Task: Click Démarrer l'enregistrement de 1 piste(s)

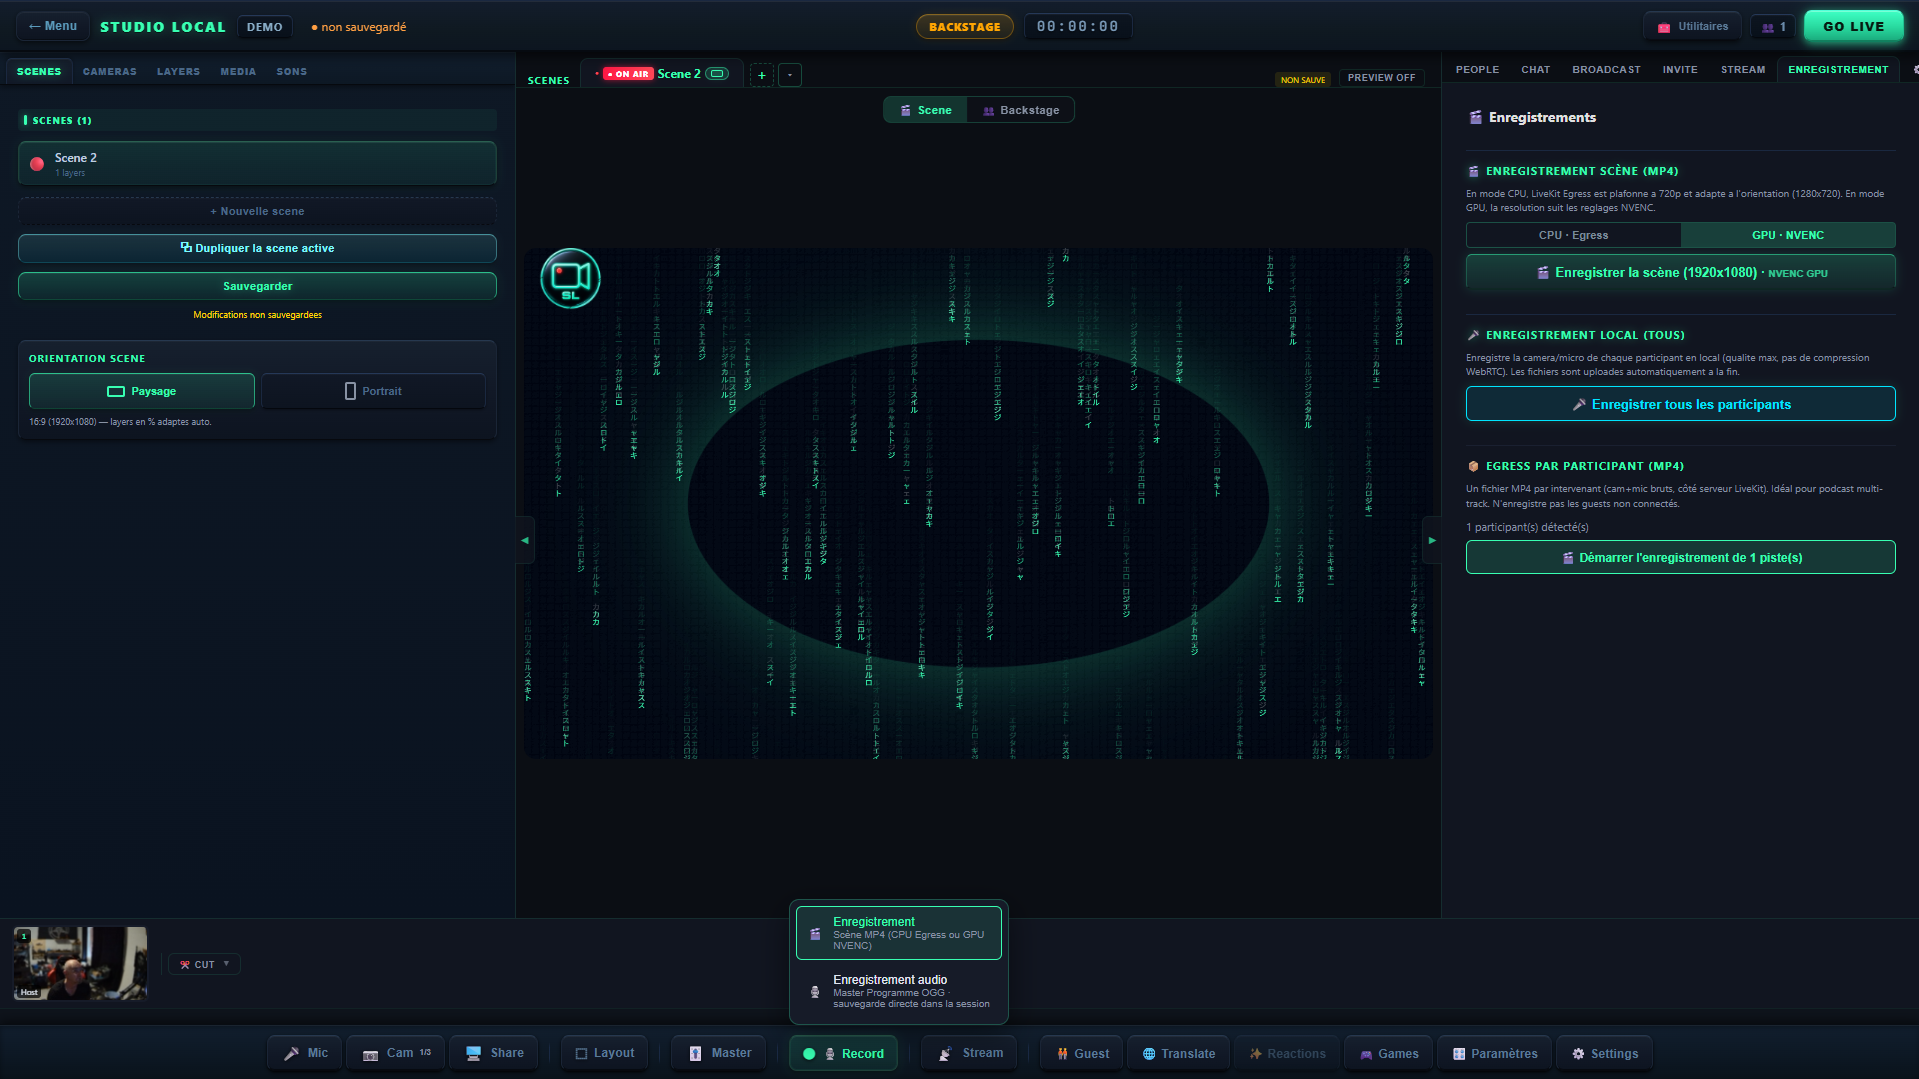Action: coord(1680,557)
